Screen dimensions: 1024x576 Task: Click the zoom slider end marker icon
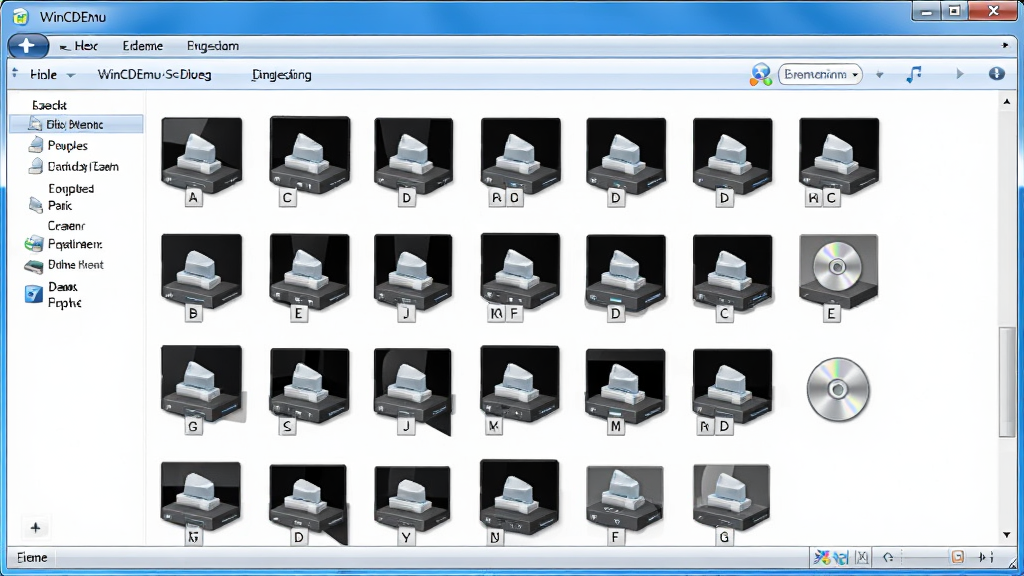[x=985, y=557]
